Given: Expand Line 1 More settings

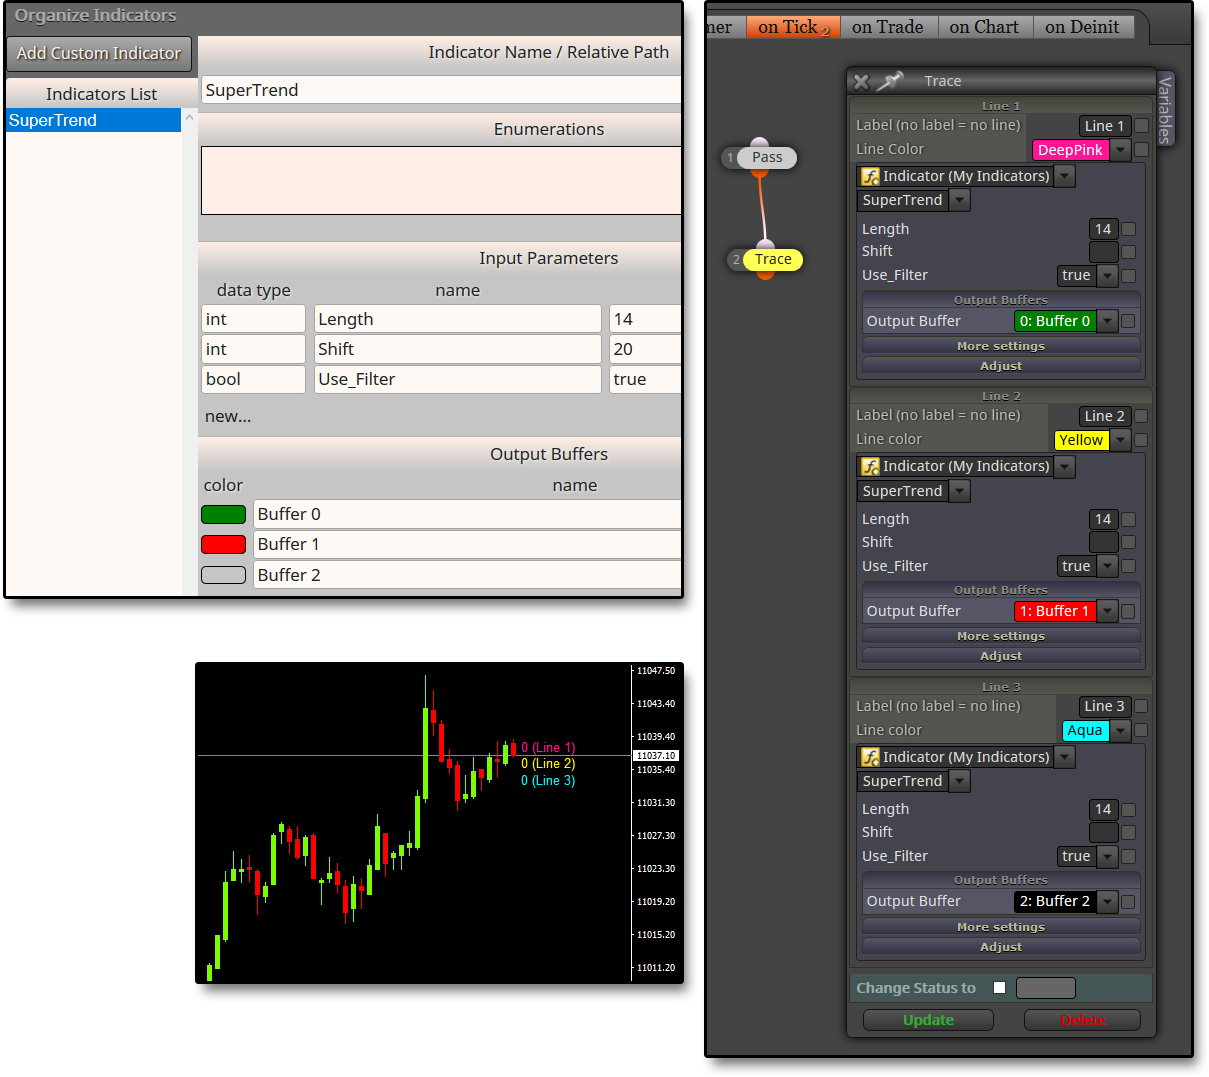Looking at the screenshot, I should [1001, 346].
